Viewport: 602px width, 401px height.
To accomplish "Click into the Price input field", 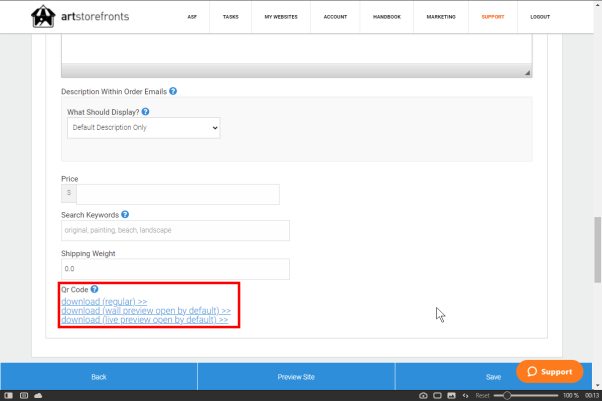I will tap(178, 194).
